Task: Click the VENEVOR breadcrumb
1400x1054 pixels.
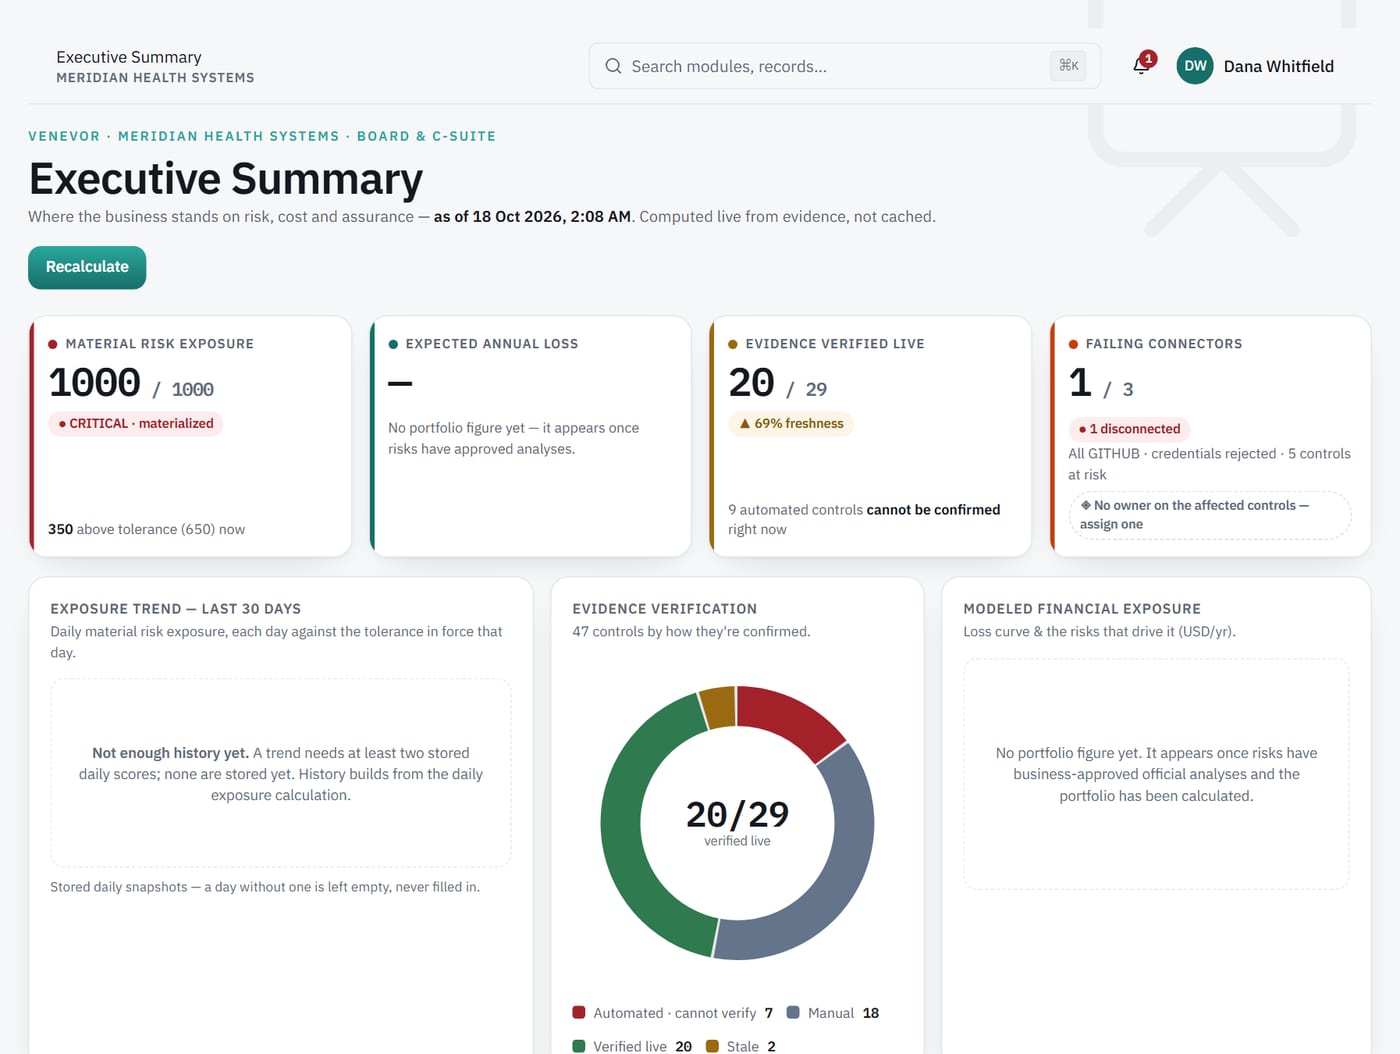Action: click(x=64, y=136)
